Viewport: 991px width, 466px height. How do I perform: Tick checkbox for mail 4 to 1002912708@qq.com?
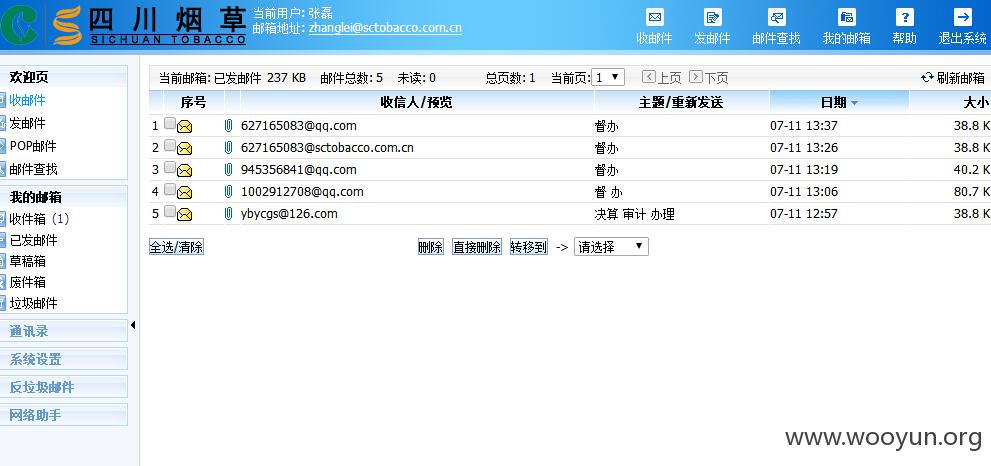point(169,189)
